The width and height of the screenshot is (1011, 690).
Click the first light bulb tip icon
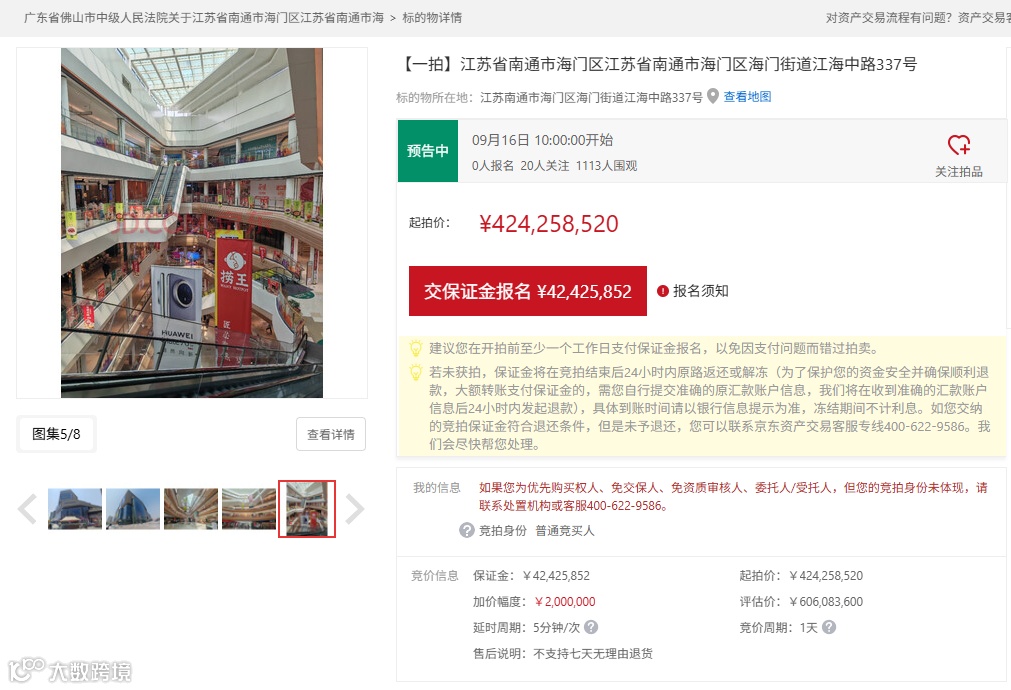[x=416, y=348]
